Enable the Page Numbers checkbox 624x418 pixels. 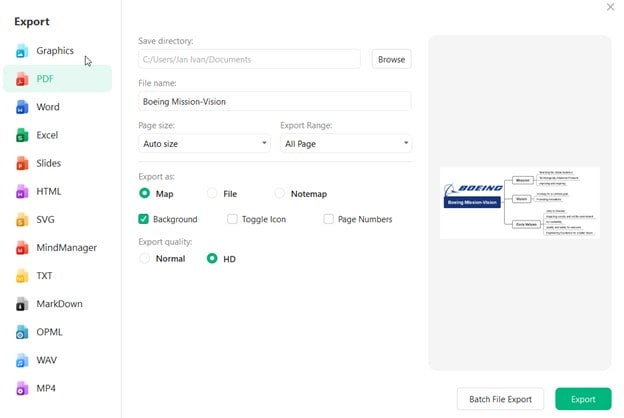point(328,219)
